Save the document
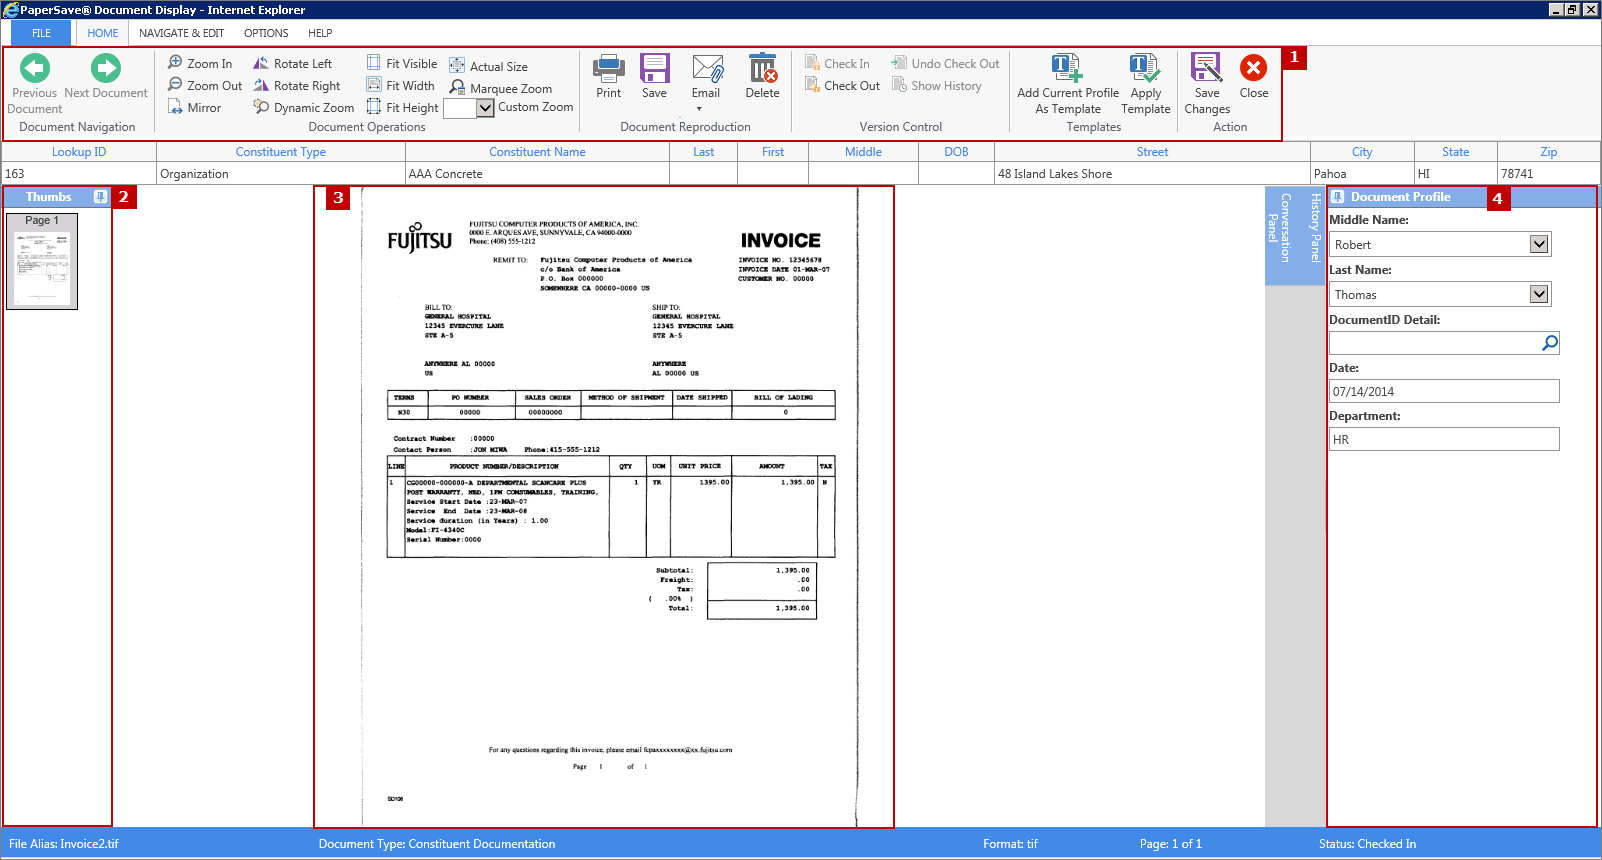Viewport: 1602px width, 860px height. 655,77
